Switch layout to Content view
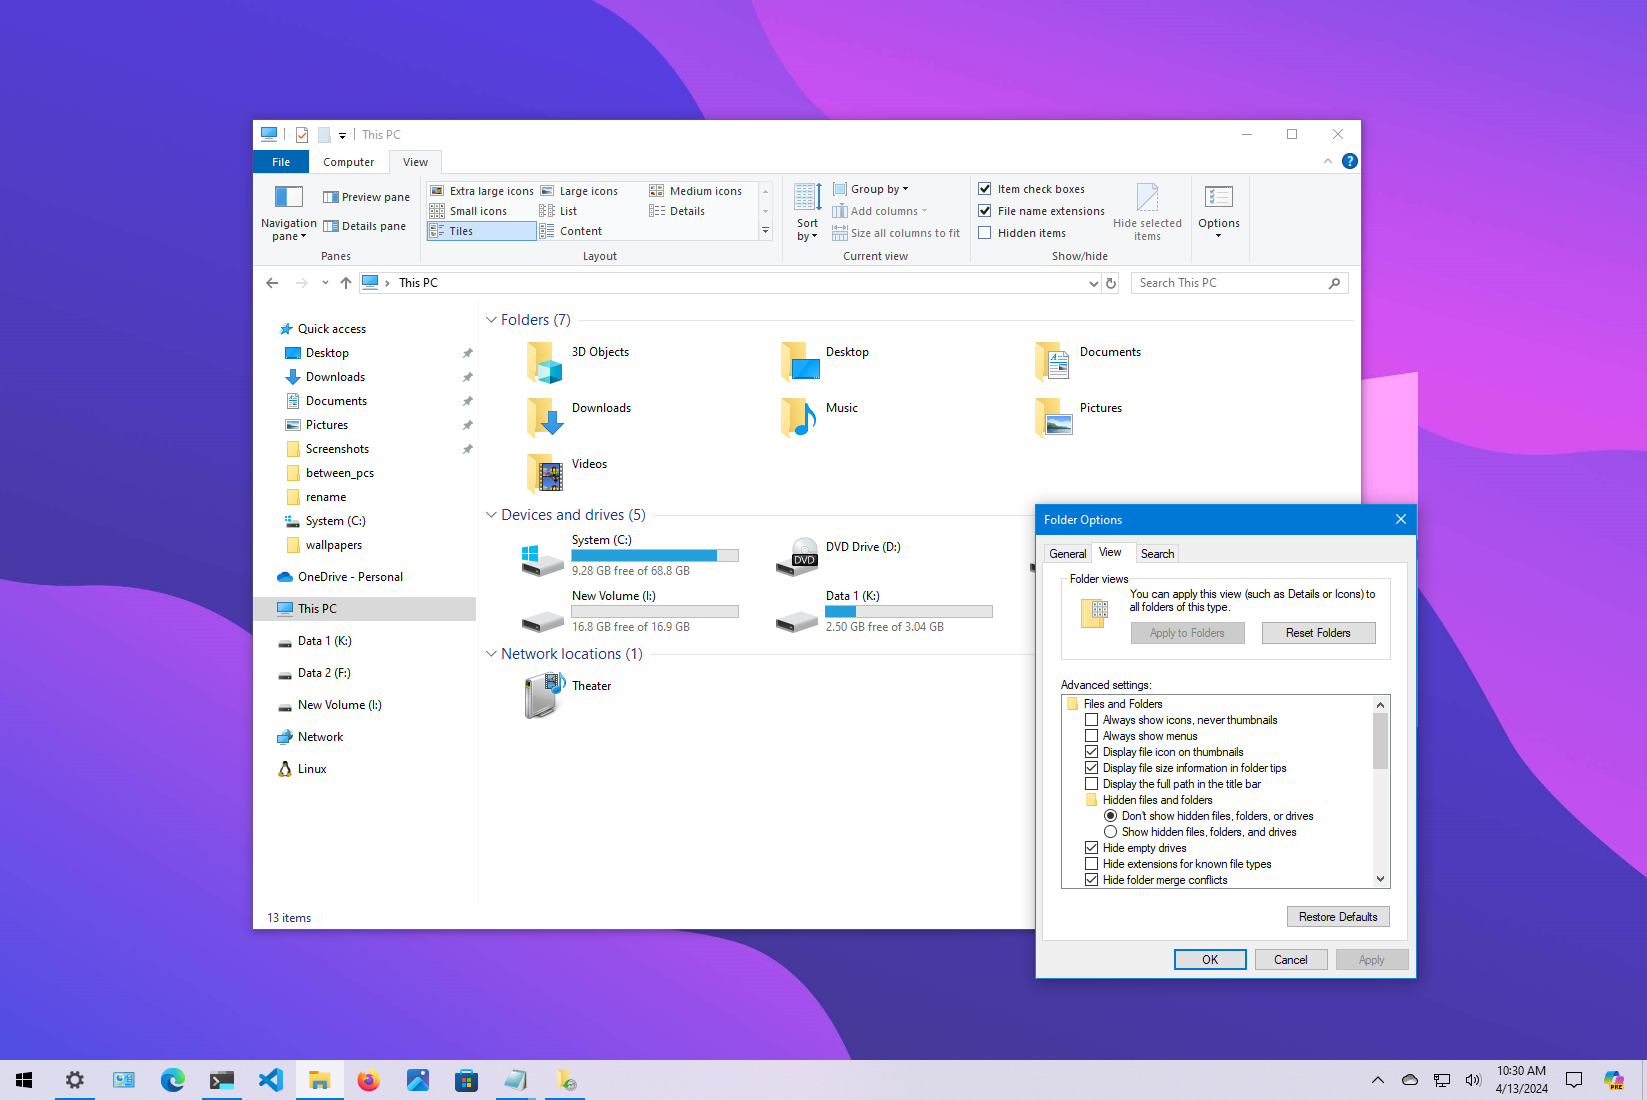Viewport: 1647px width, 1100px height. coord(571,231)
